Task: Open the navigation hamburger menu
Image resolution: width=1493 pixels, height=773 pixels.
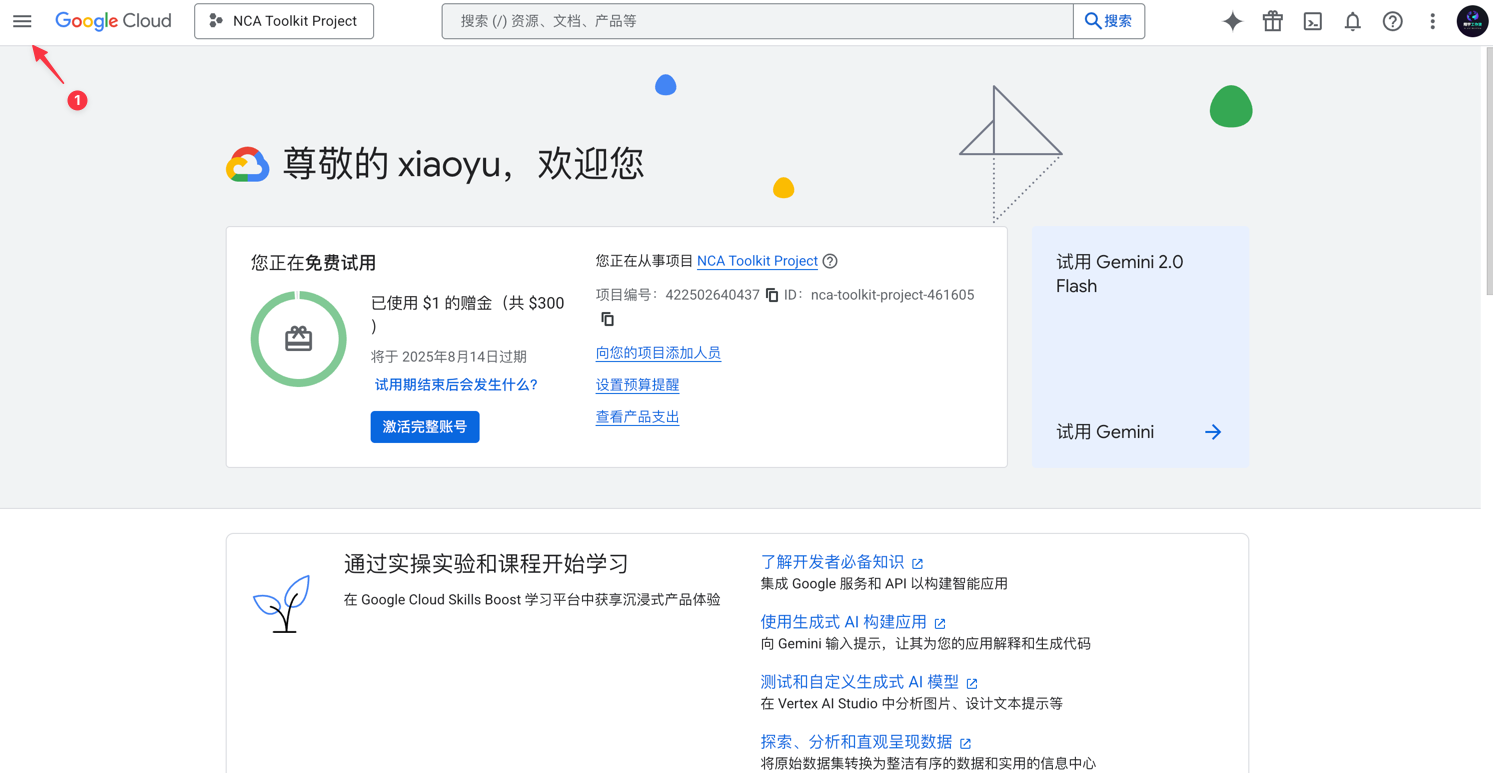Action: 22,21
